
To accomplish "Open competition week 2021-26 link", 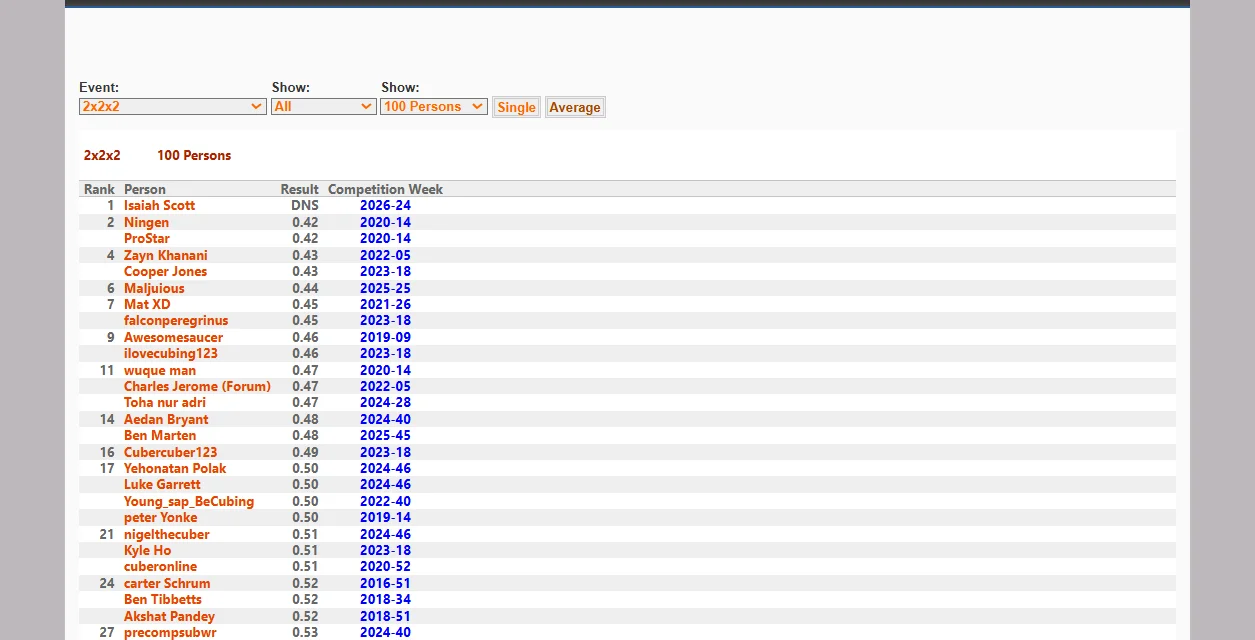I will [x=385, y=304].
